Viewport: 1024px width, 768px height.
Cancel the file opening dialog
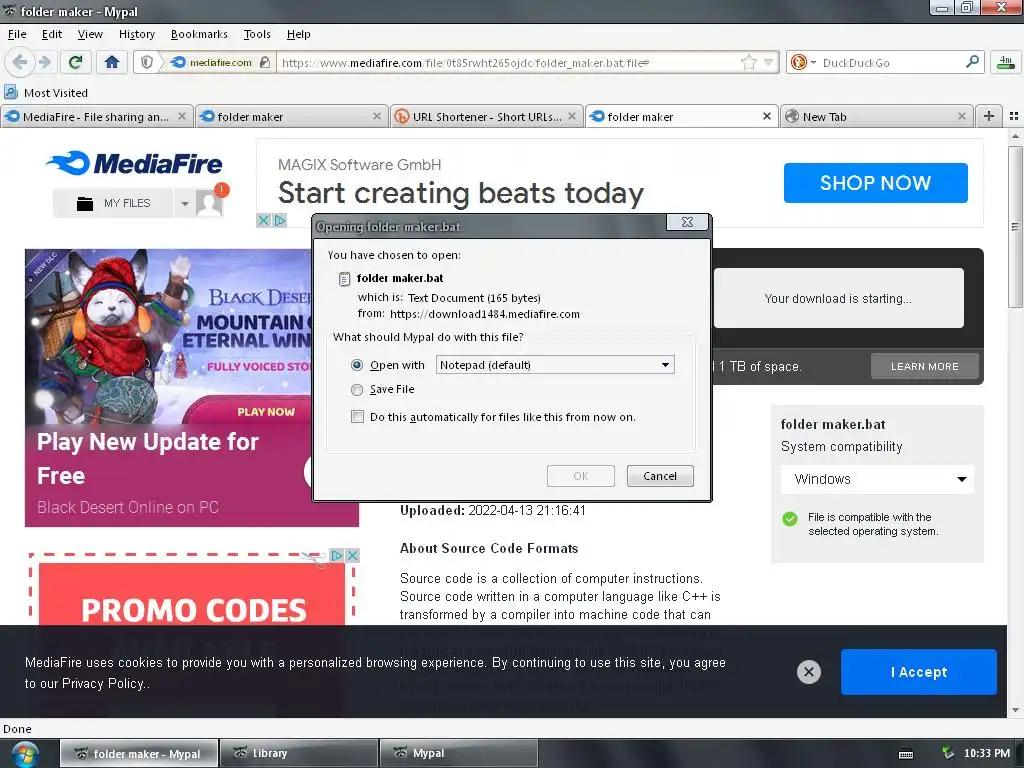click(660, 476)
